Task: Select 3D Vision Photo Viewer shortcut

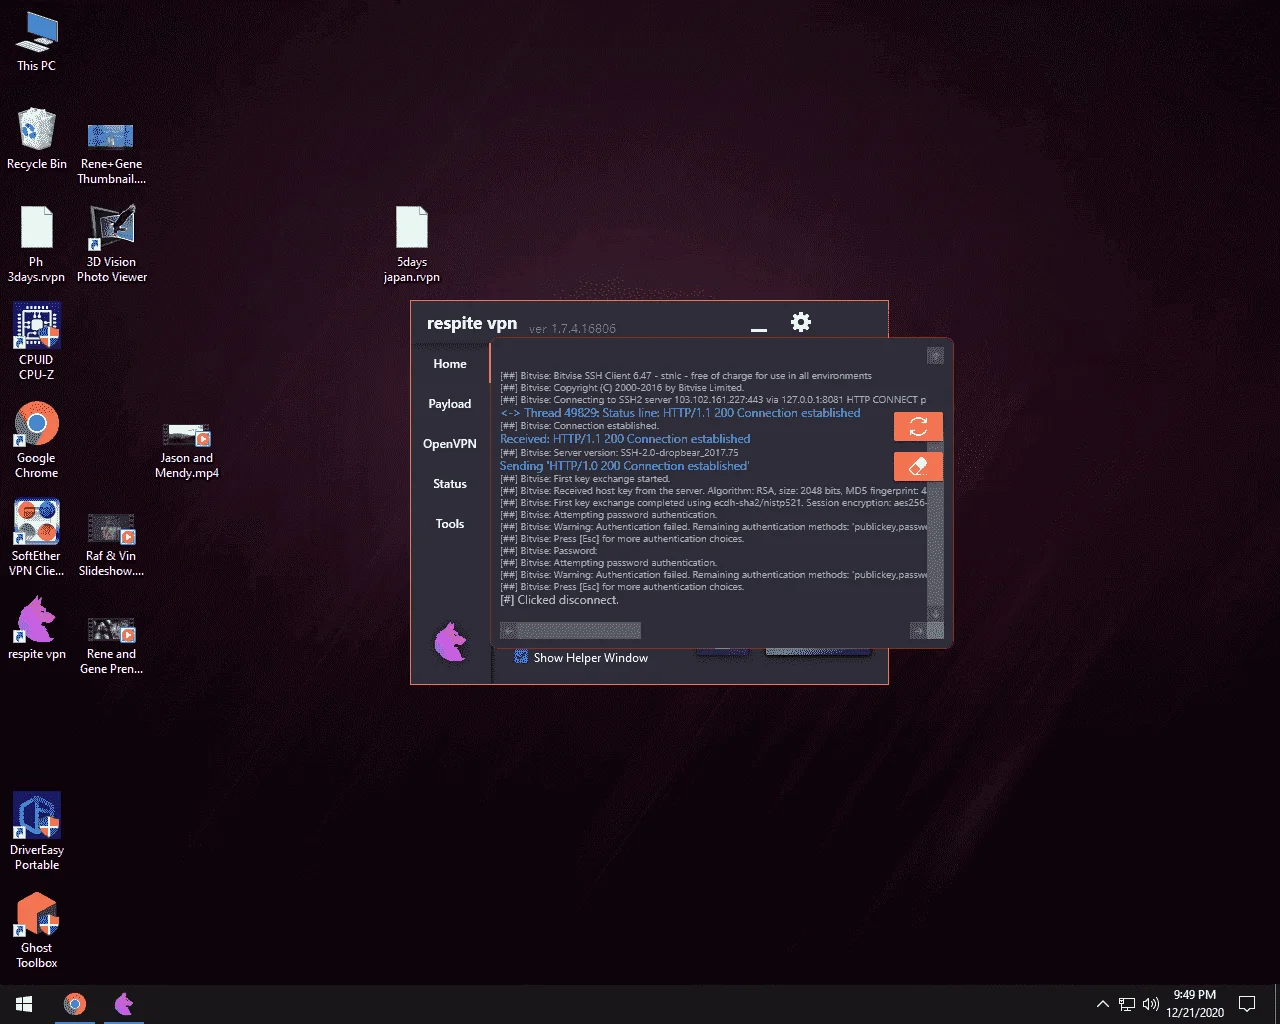Action: 112,245
